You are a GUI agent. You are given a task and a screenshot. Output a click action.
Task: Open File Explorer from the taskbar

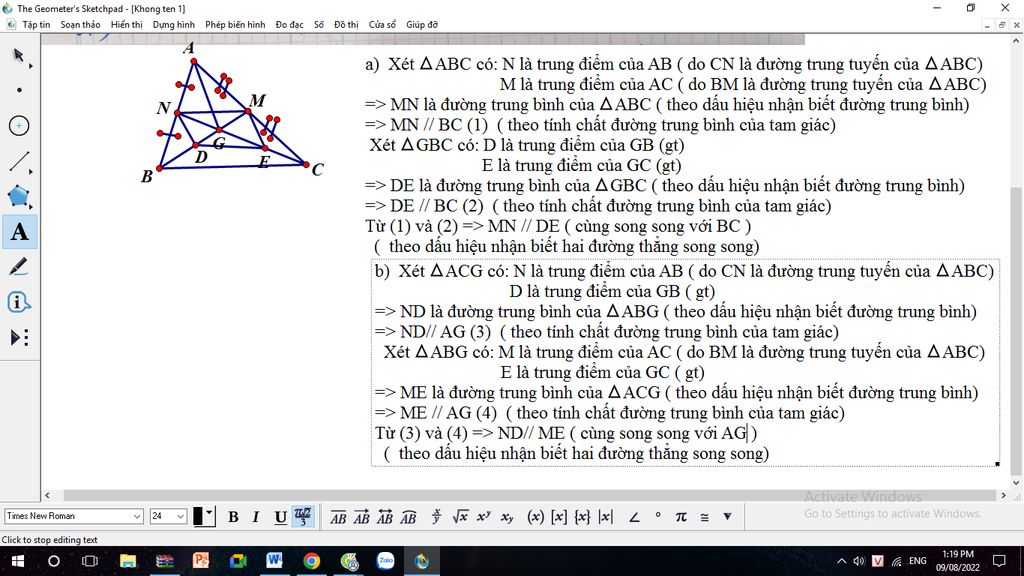pos(128,561)
